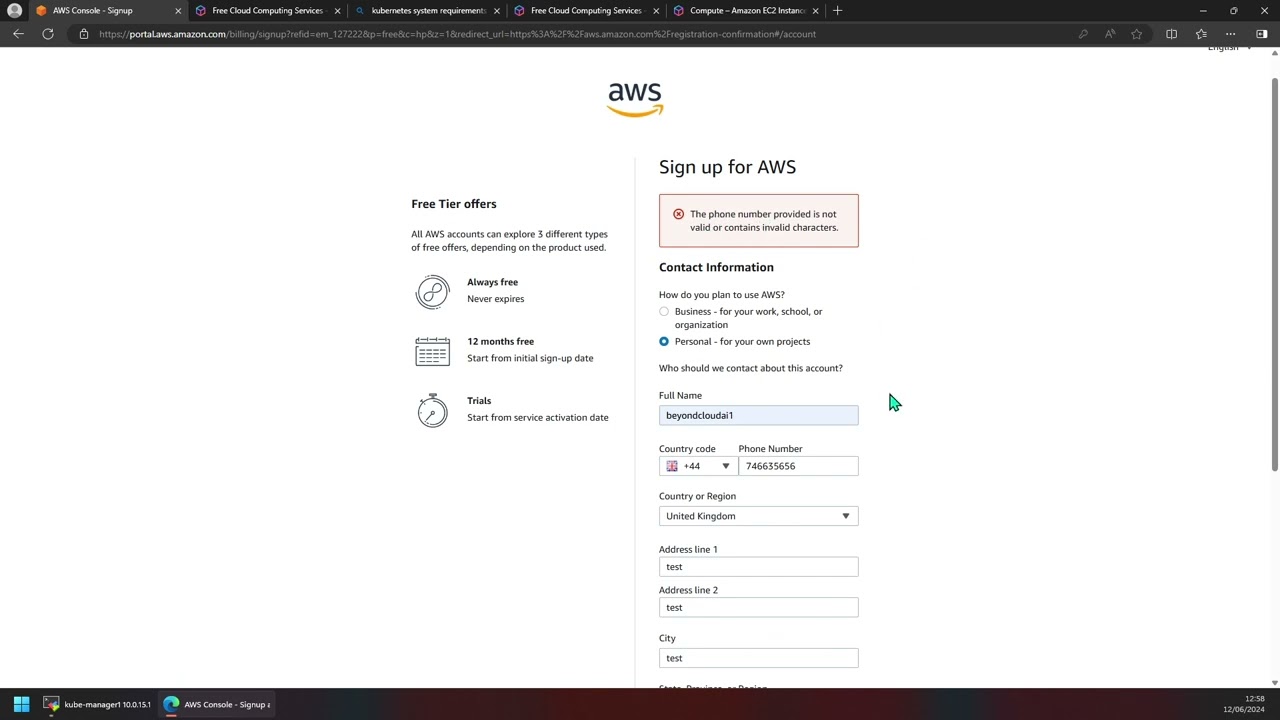The width and height of the screenshot is (1280, 720).
Task: Click Start from service activation date text
Action: click(x=537, y=417)
